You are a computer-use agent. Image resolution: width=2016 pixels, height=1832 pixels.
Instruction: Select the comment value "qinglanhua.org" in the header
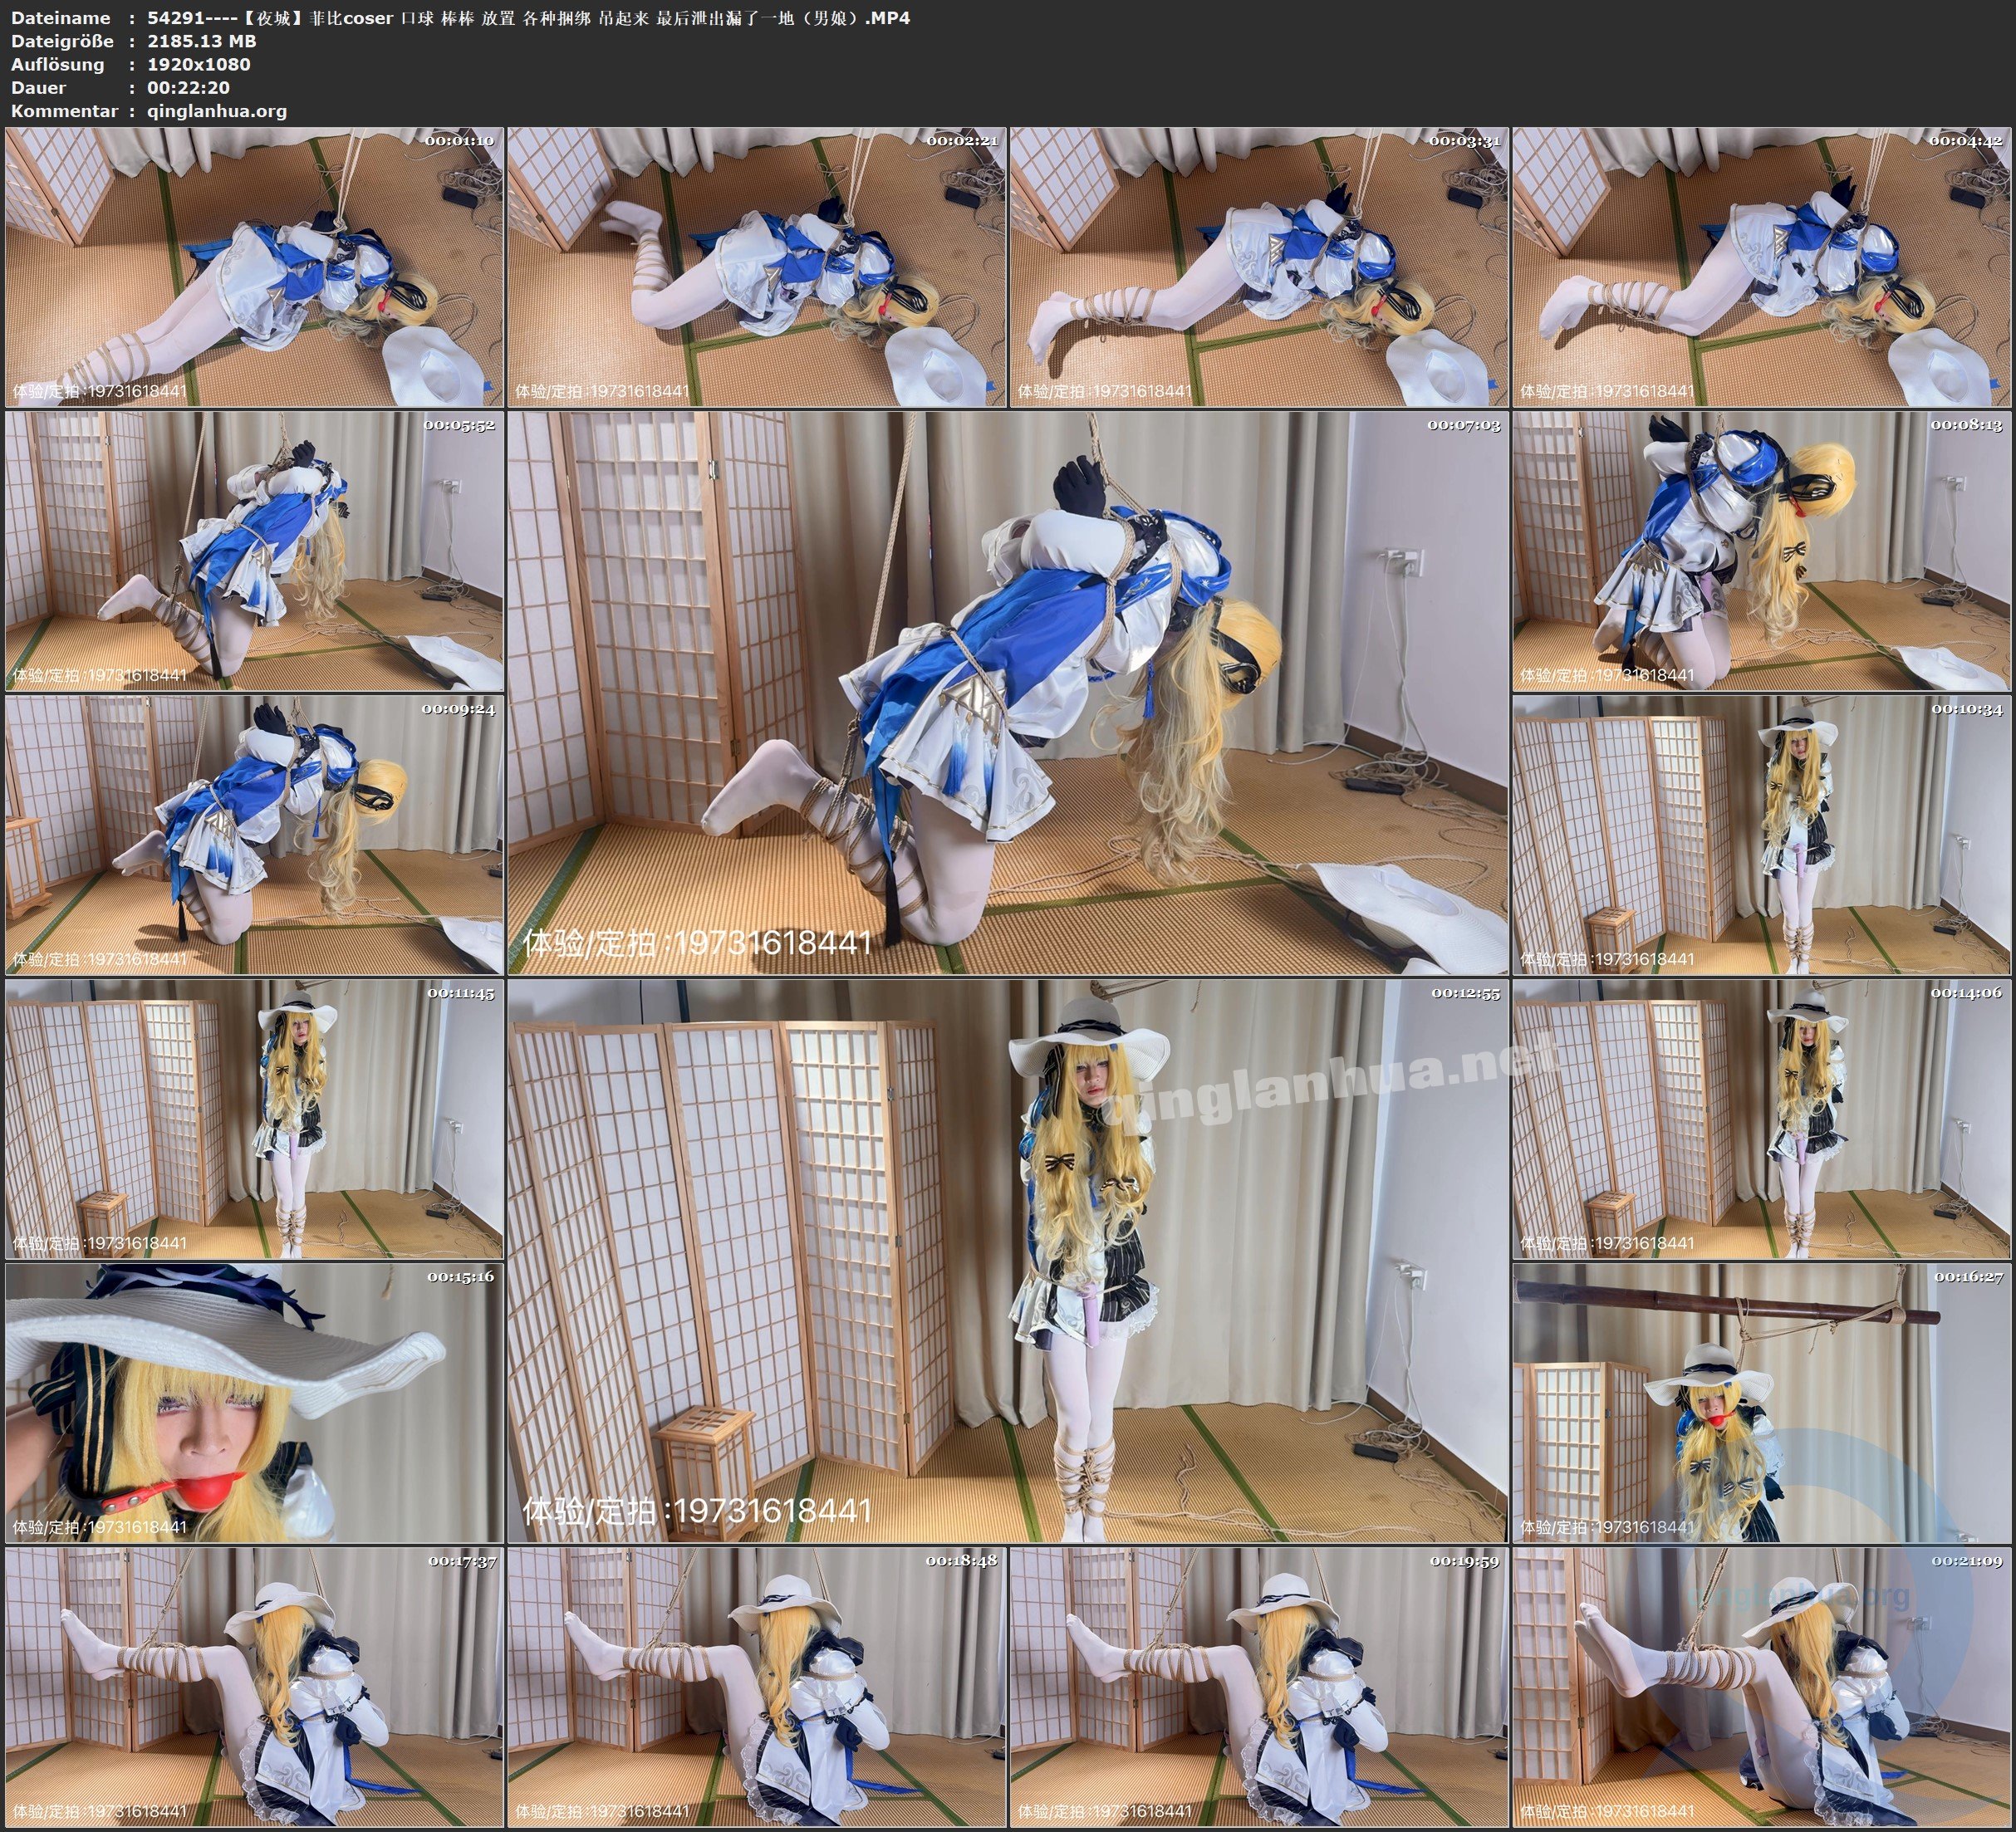click(217, 112)
